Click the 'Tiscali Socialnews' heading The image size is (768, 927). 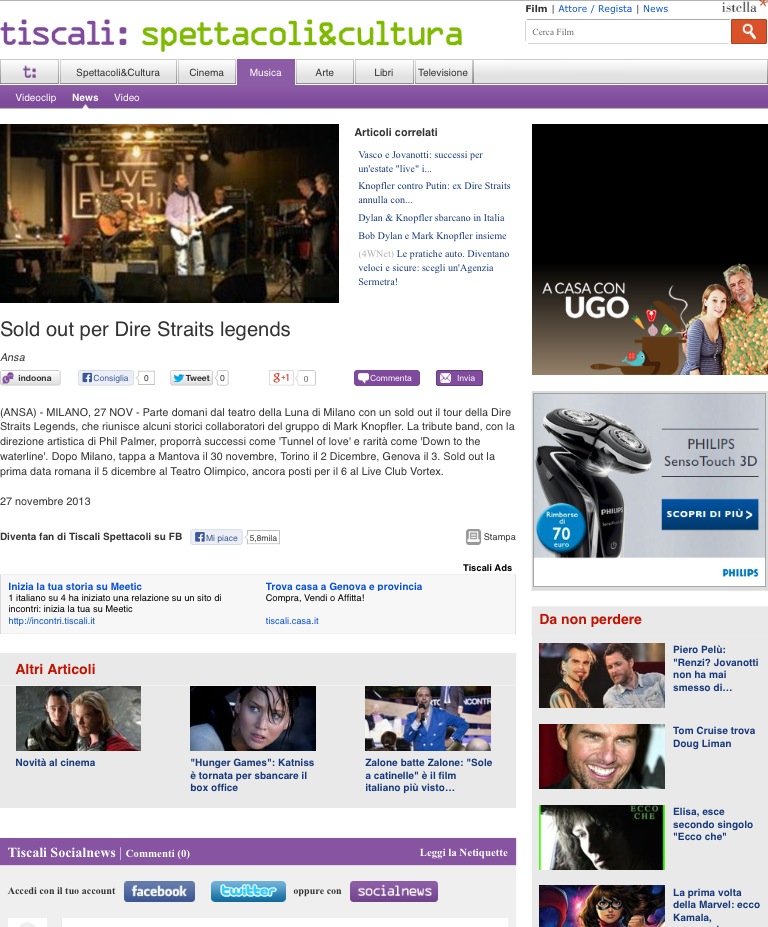[61, 853]
